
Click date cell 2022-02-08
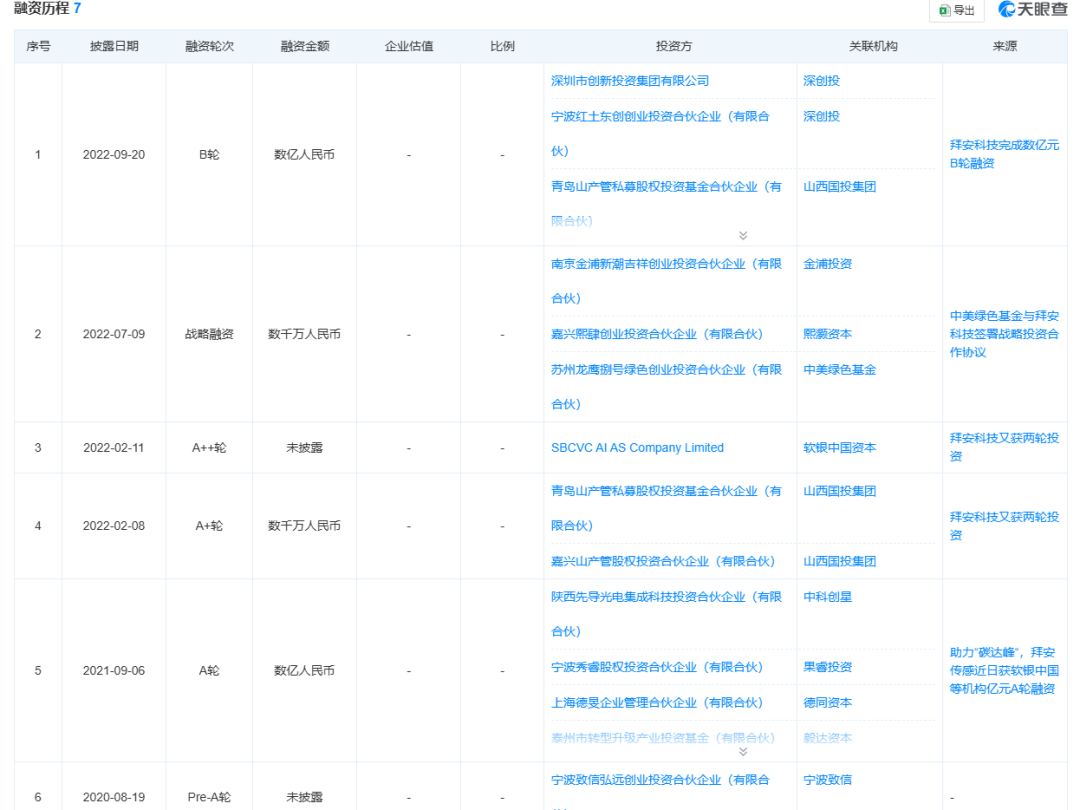(x=114, y=526)
